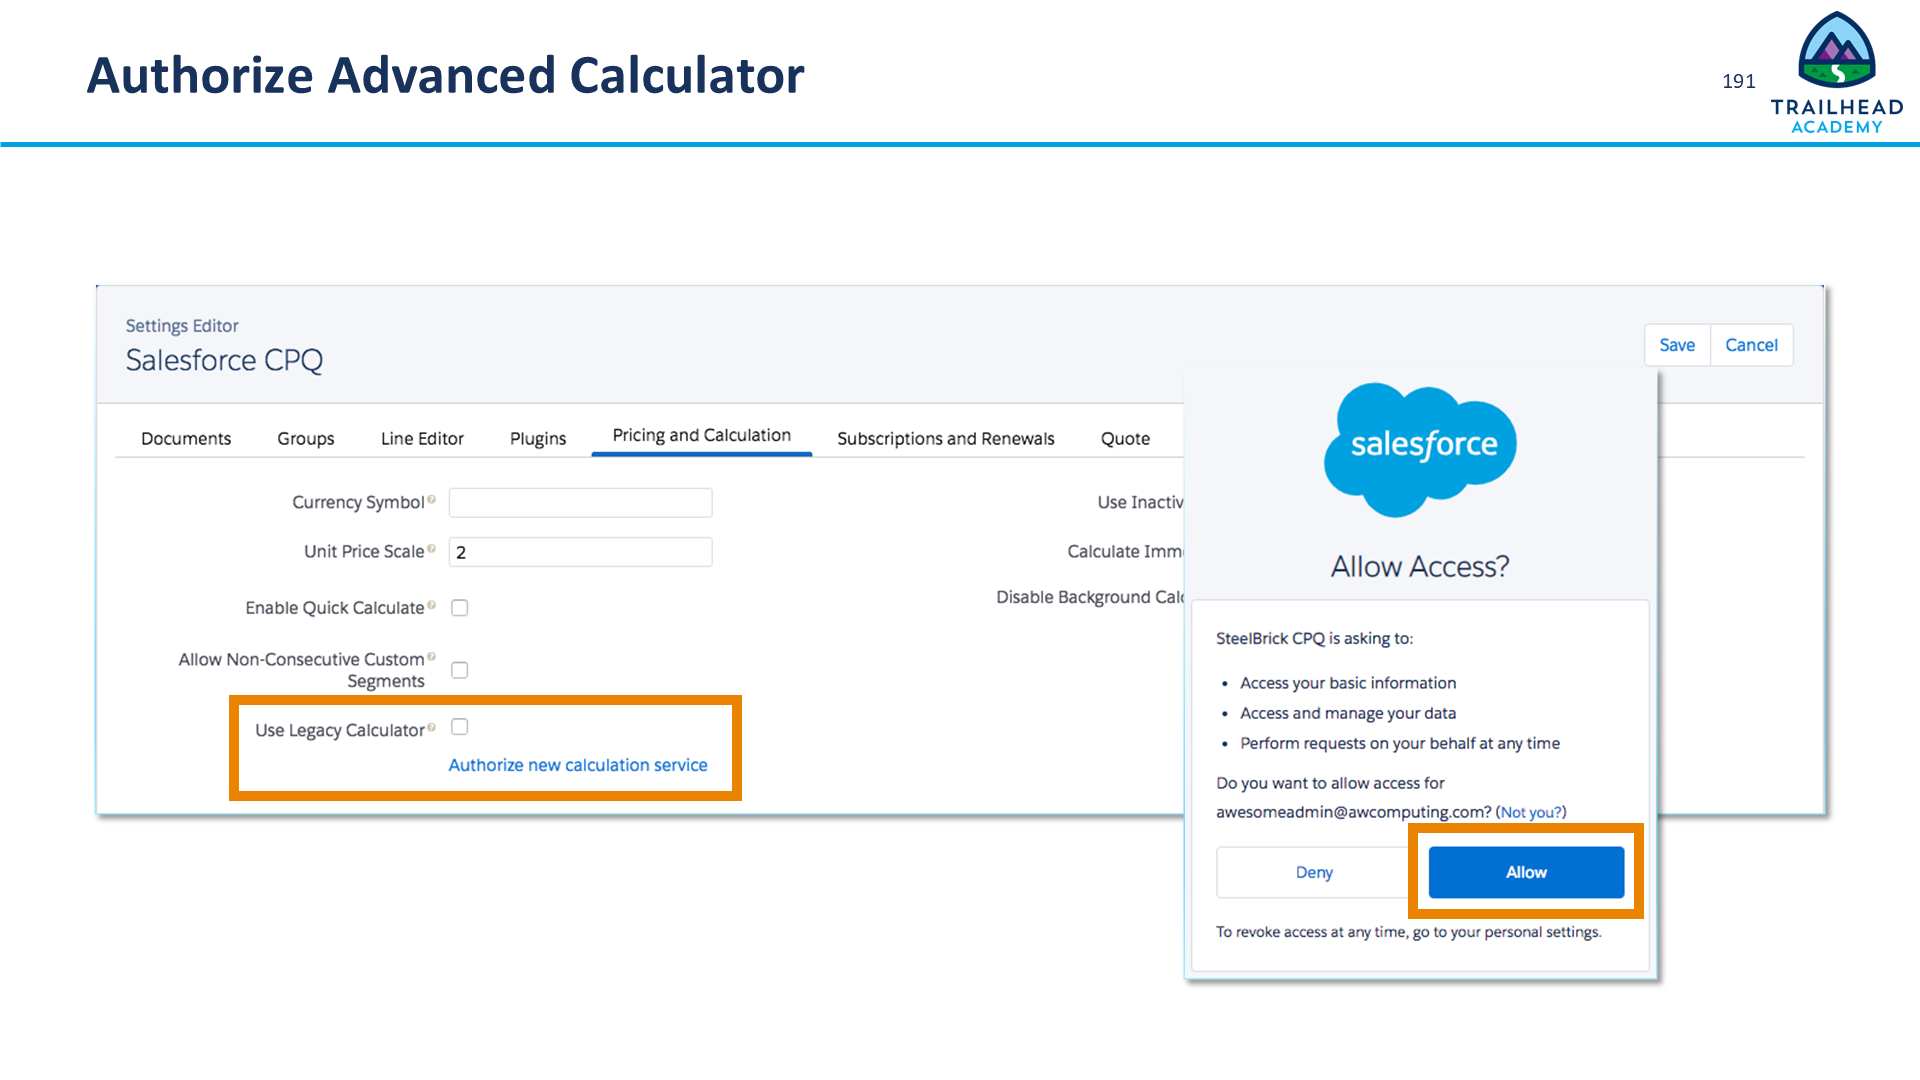Switch to the Quote tab
This screenshot has height=1080, width=1920.
[1125, 439]
